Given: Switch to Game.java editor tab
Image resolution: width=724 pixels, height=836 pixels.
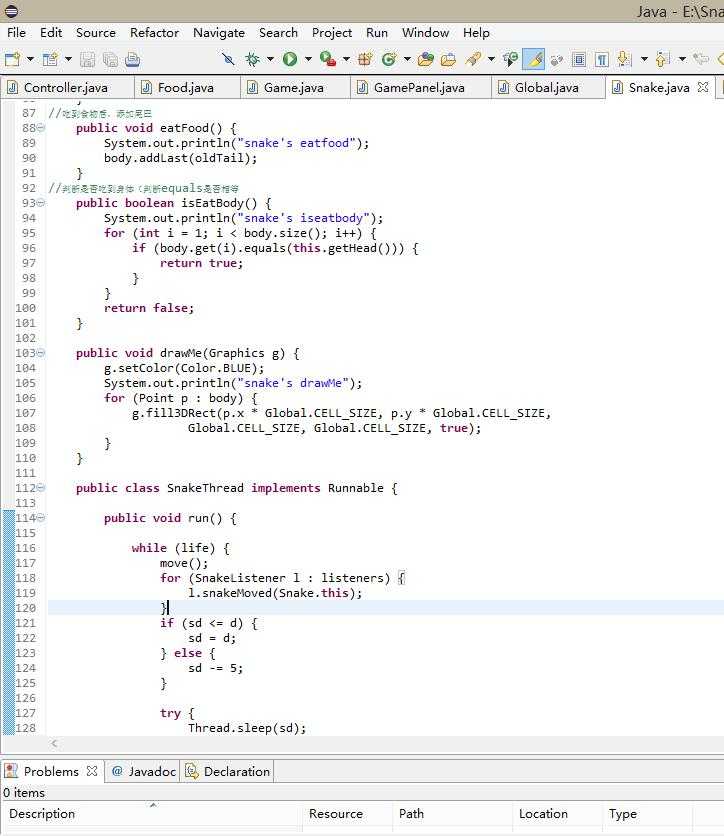Looking at the screenshot, I should click(x=294, y=87).
